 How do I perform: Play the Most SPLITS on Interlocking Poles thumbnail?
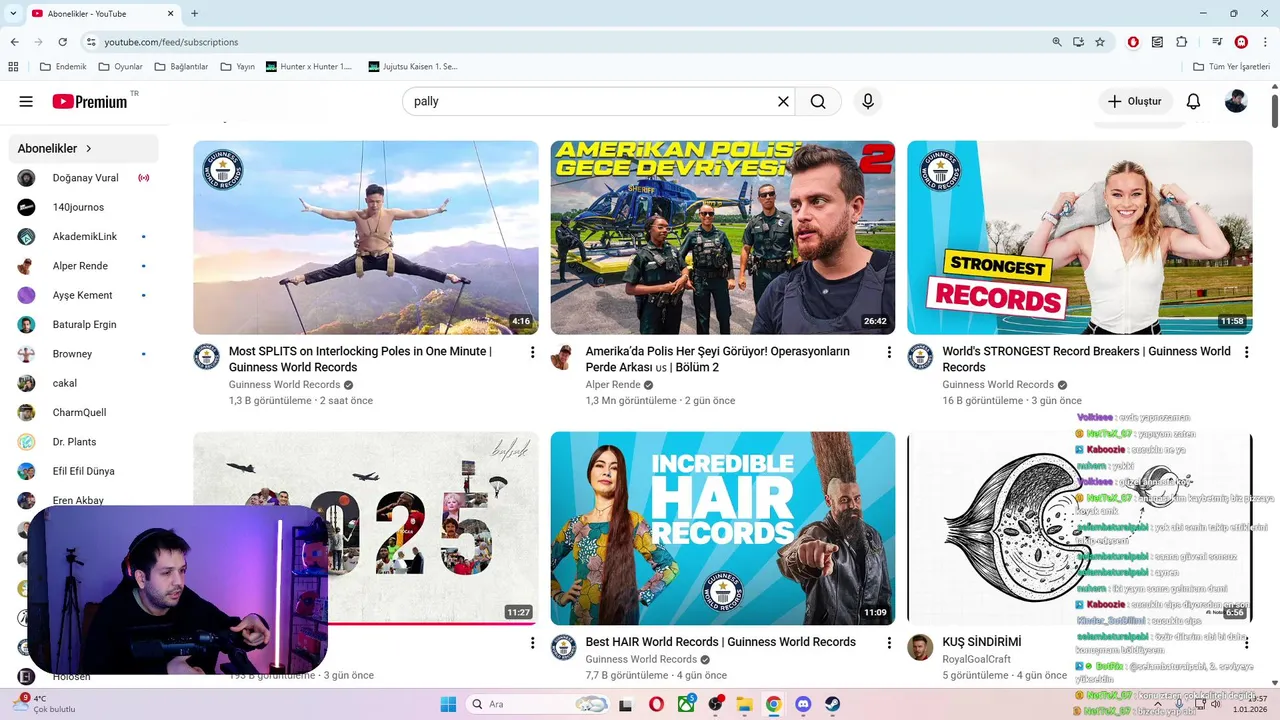(x=366, y=237)
